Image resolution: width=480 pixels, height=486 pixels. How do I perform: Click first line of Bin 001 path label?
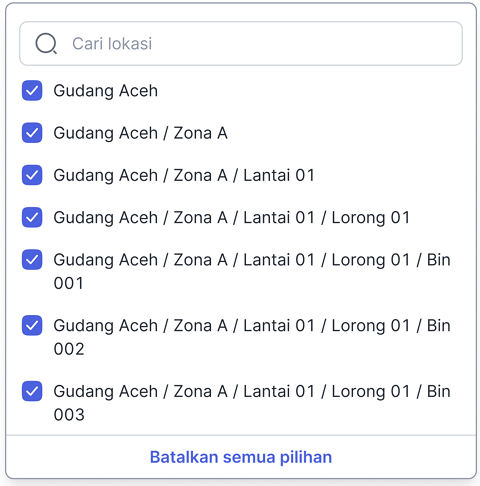click(x=252, y=260)
